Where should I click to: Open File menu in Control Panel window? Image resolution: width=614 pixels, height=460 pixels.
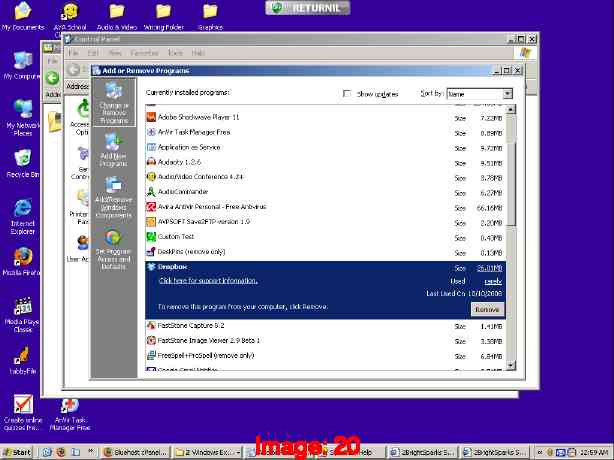(73, 52)
